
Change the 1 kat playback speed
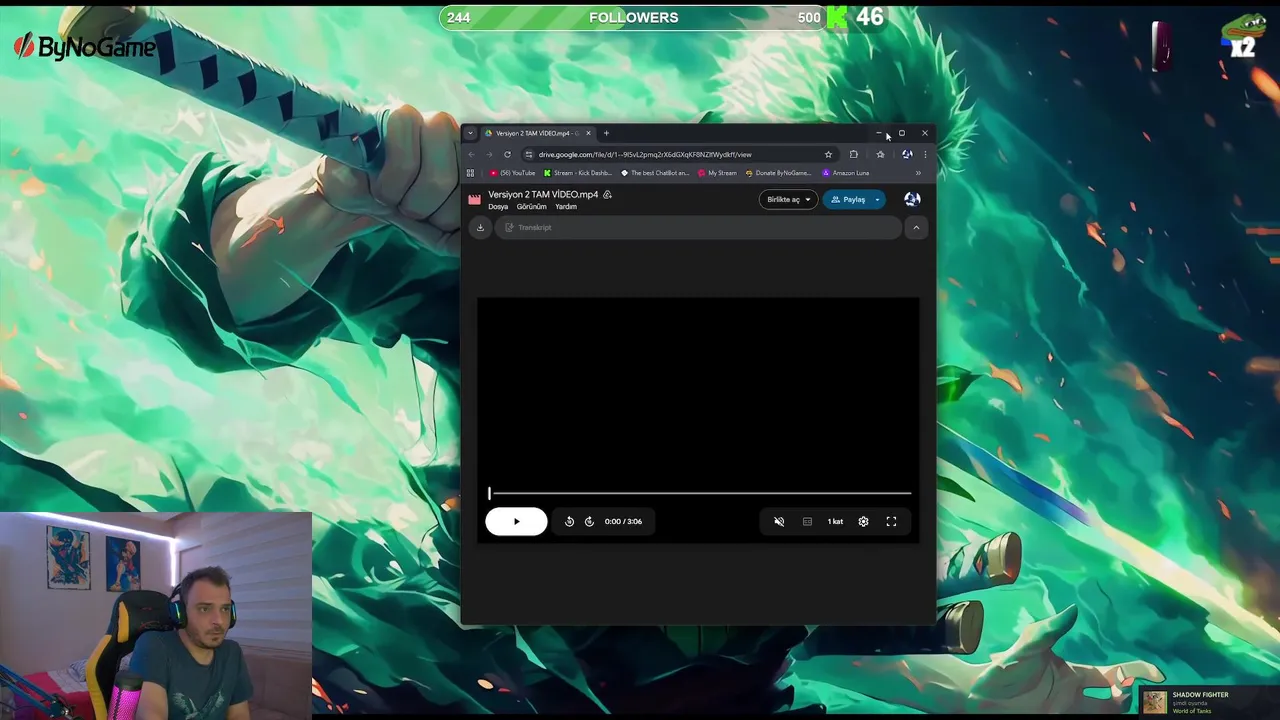coord(835,521)
